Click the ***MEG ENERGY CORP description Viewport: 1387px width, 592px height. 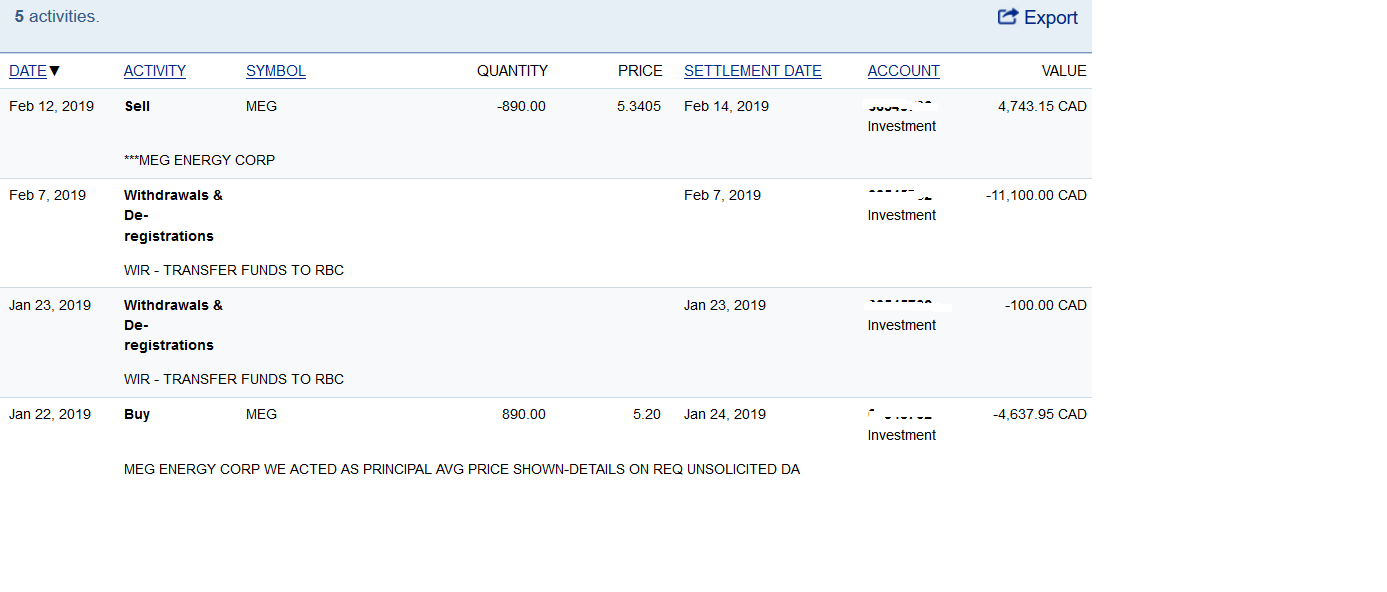pos(199,160)
